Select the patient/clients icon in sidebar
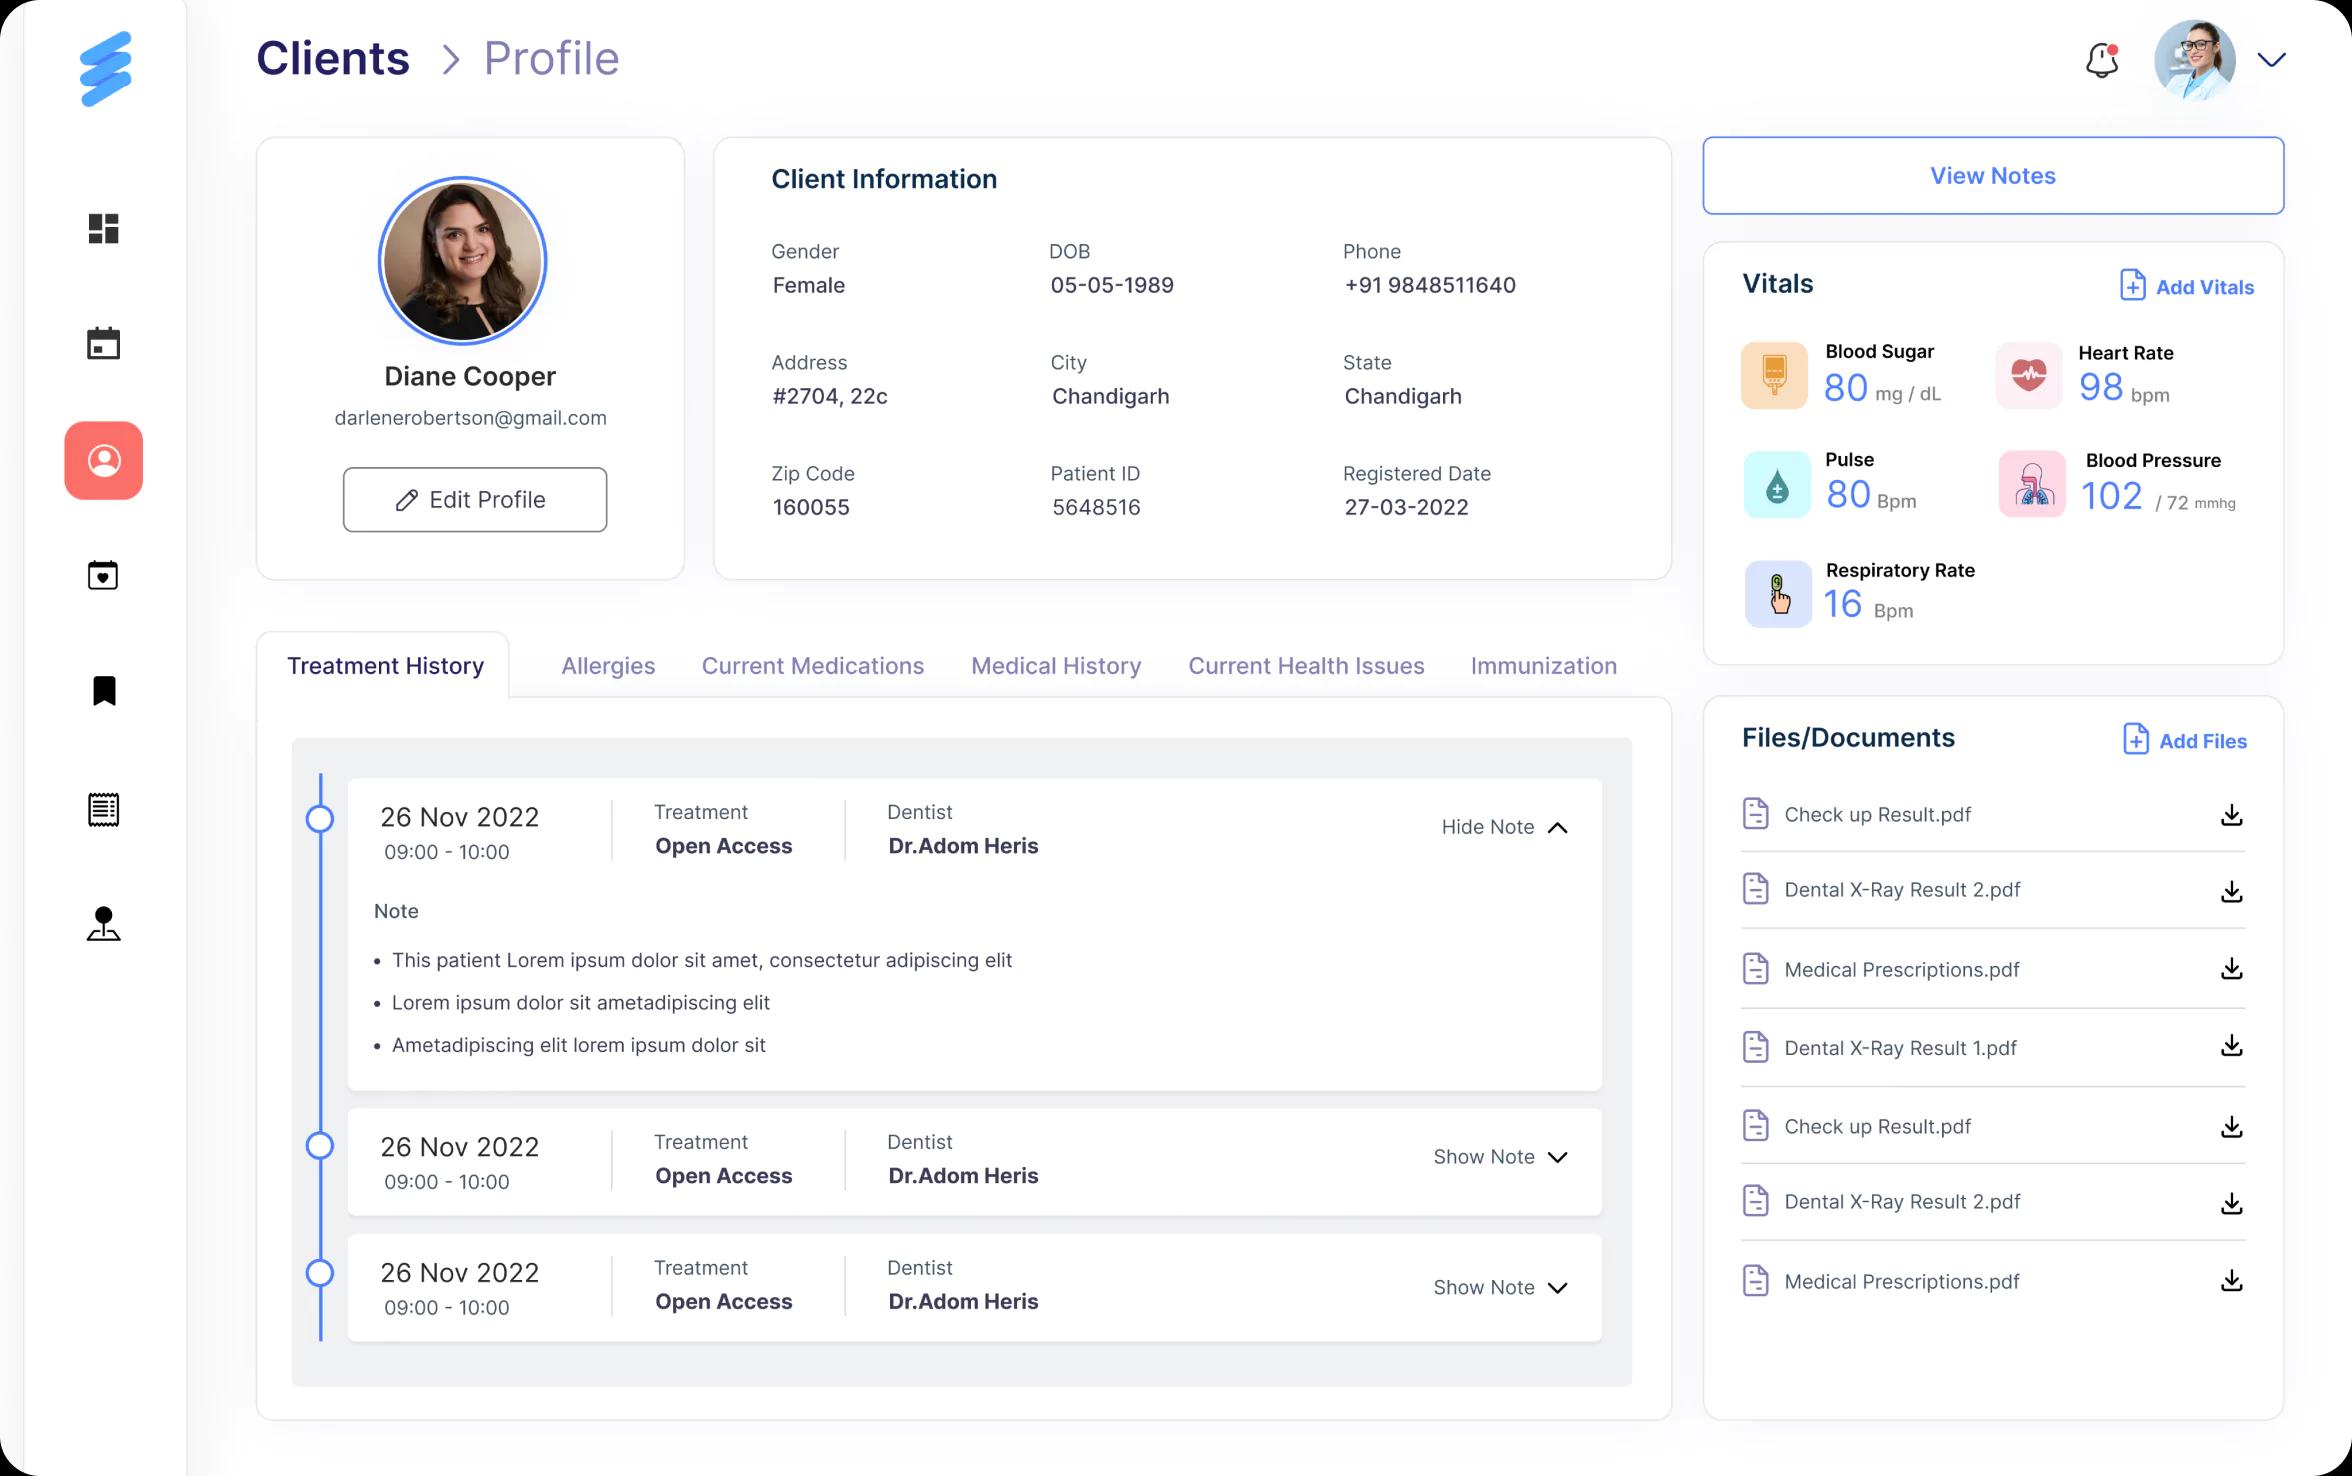 [105, 459]
